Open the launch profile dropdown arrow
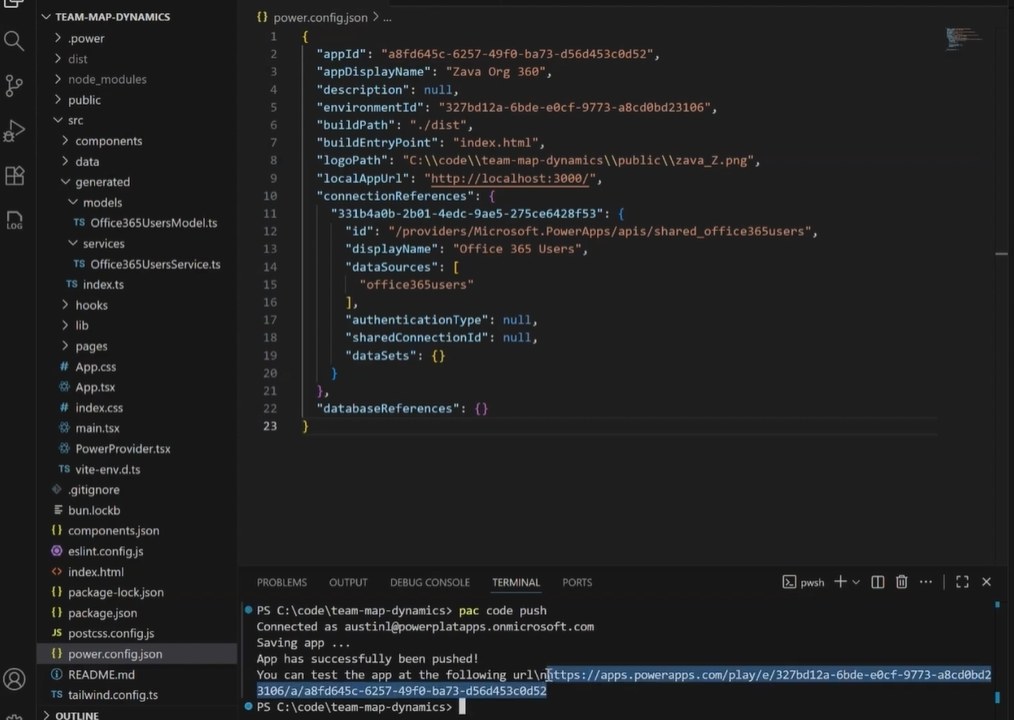Viewport: 1014px width, 720px height. pyautogui.click(x=856, y=582)
